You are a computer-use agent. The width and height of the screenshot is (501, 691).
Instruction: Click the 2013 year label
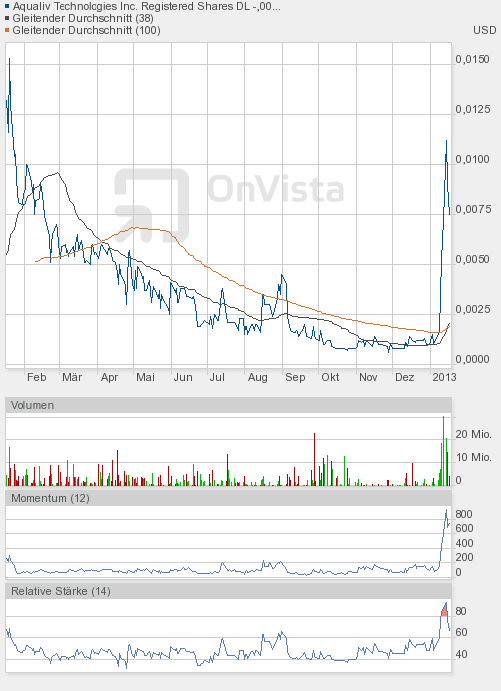tap(444, 377)
